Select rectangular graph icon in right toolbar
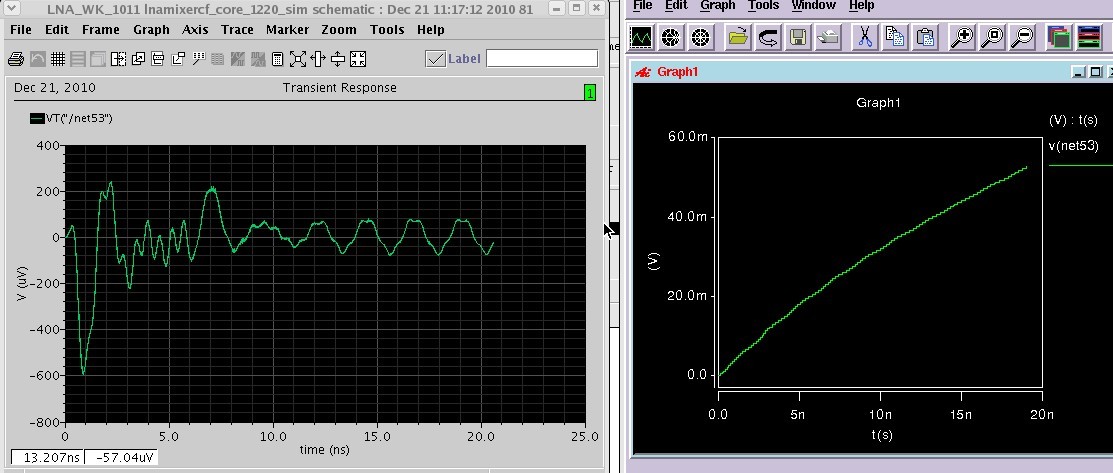1113x473 pixels. [642, 37]
